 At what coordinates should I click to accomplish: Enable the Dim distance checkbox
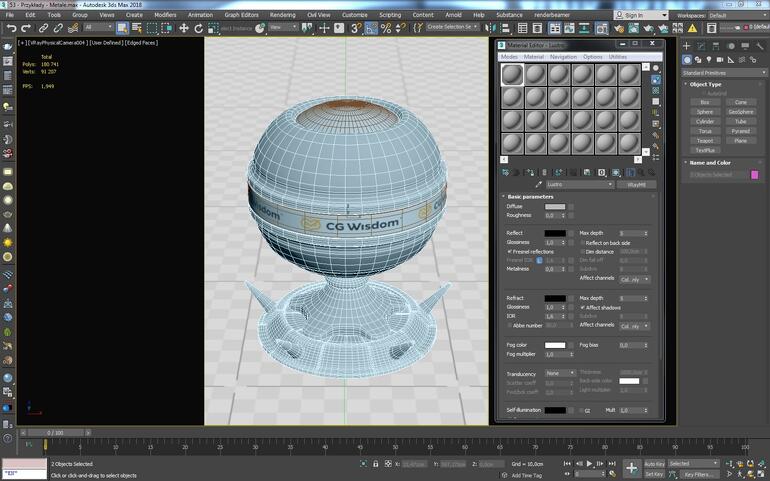(582, 252)
